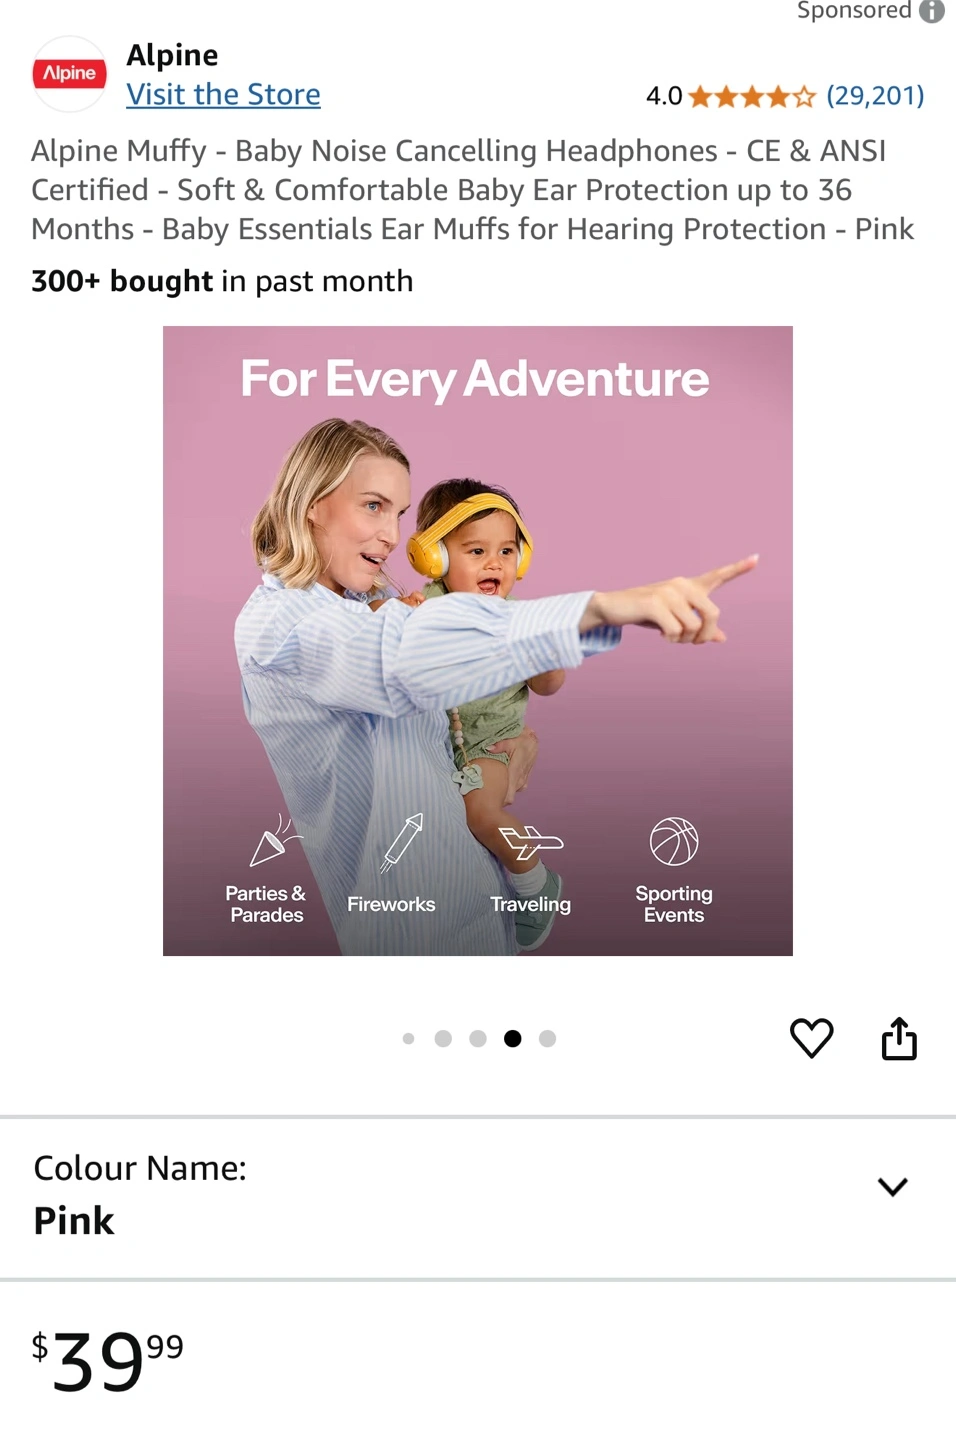Select the second image carousel dot
Viewport: 956px width, 1440px height.
coord(443,1039)
